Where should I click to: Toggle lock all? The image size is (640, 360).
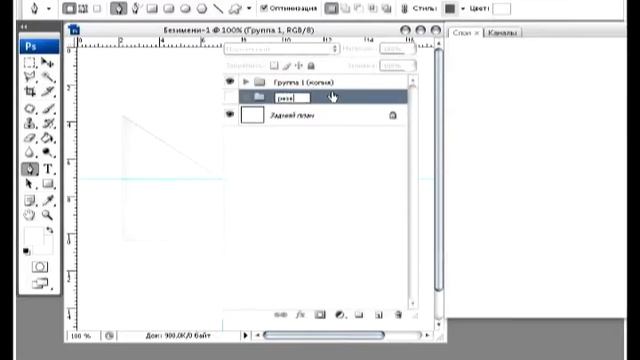point(311,66)
